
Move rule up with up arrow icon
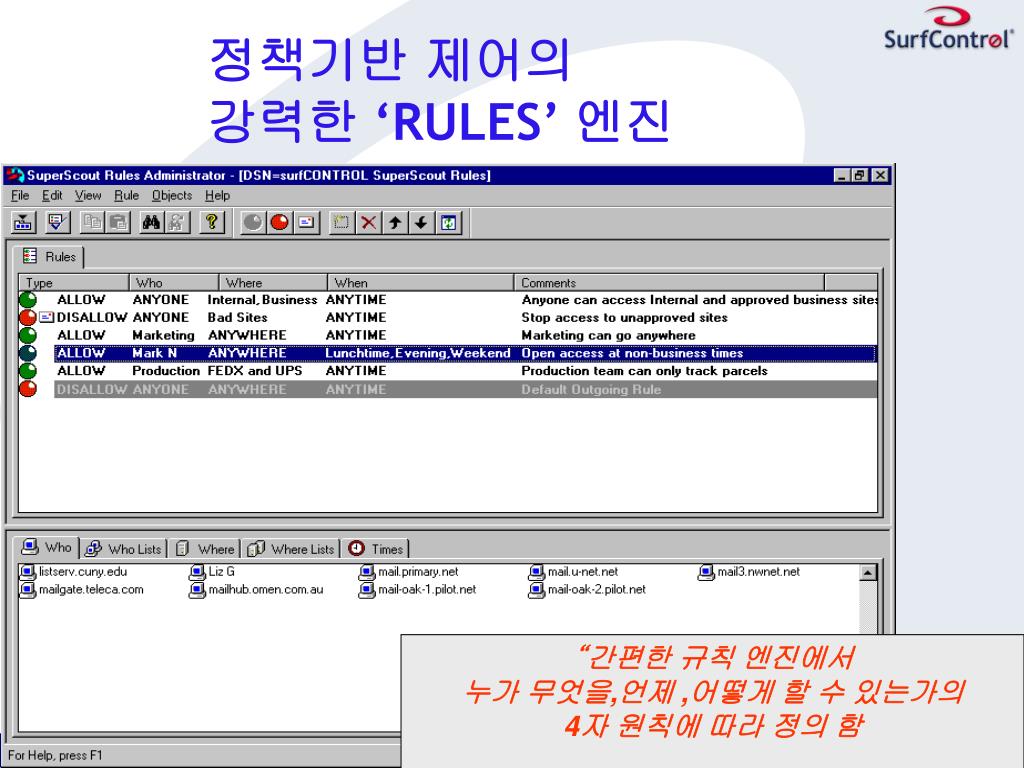(394, 223)
